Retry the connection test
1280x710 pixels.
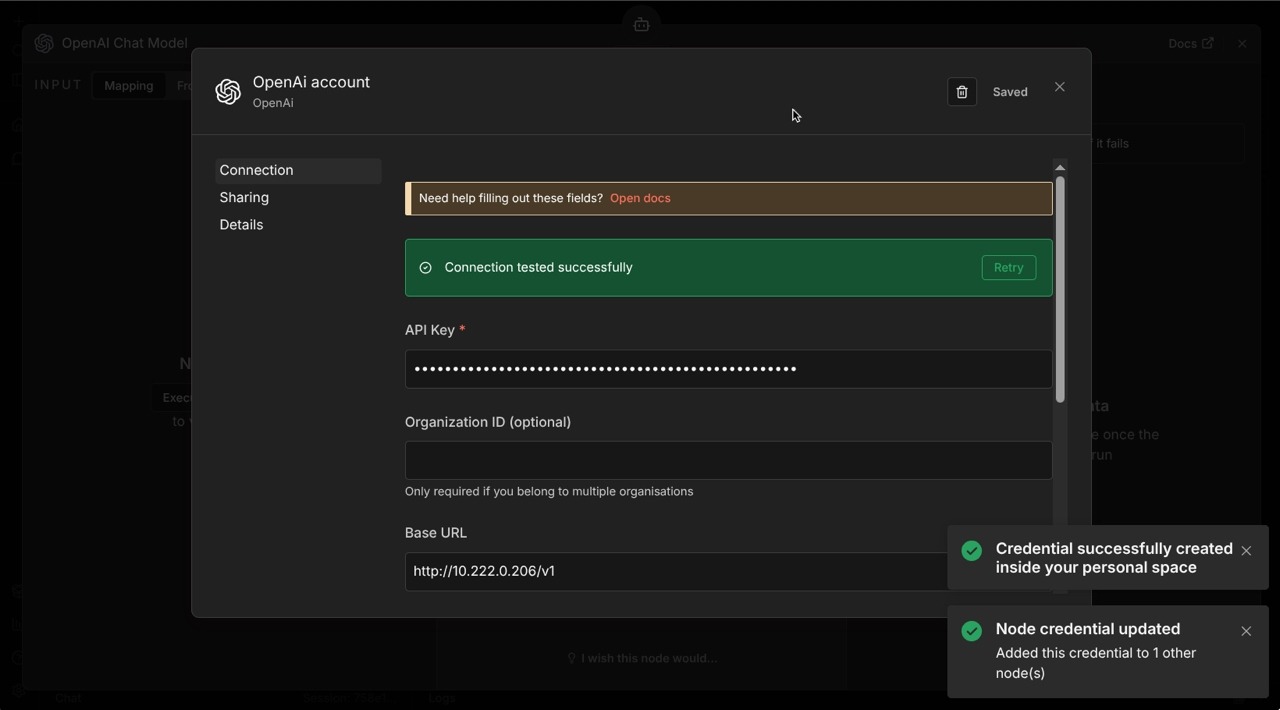point(1008,268)
